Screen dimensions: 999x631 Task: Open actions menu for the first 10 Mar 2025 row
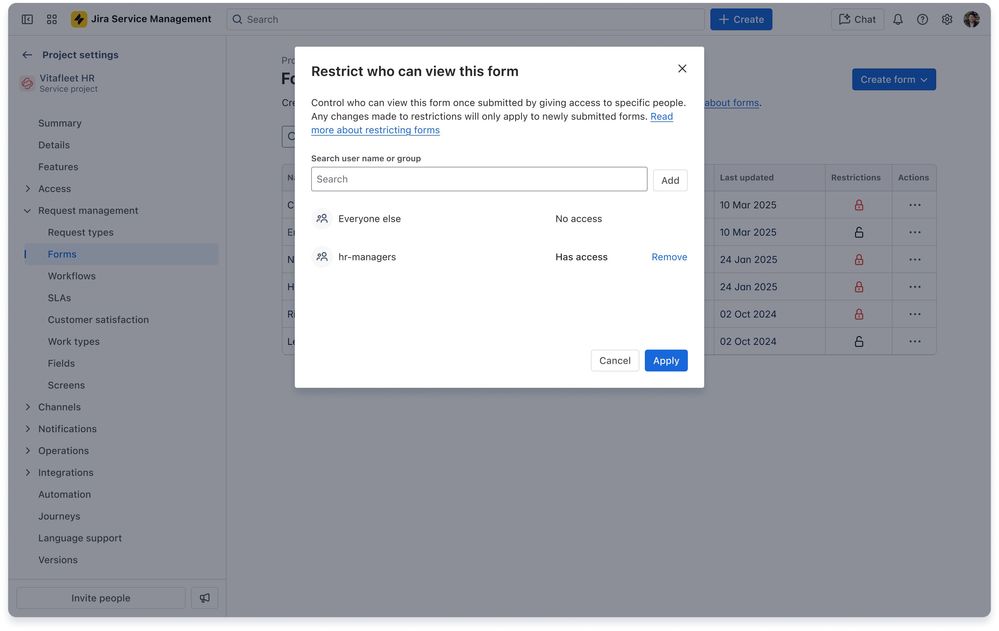click(914, 205)
